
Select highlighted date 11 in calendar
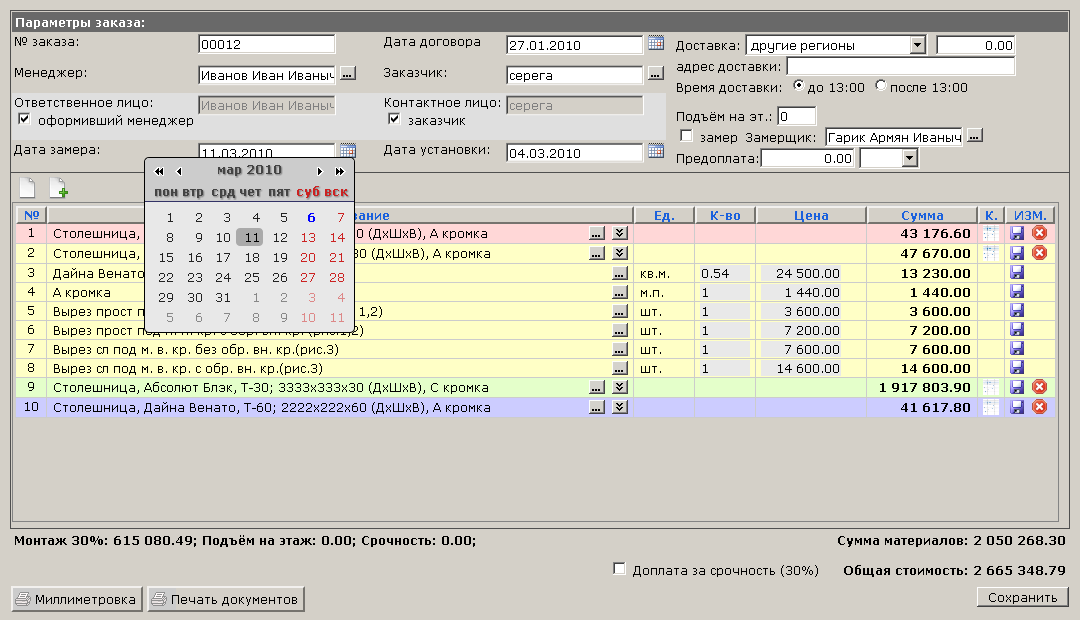(252, 238)
